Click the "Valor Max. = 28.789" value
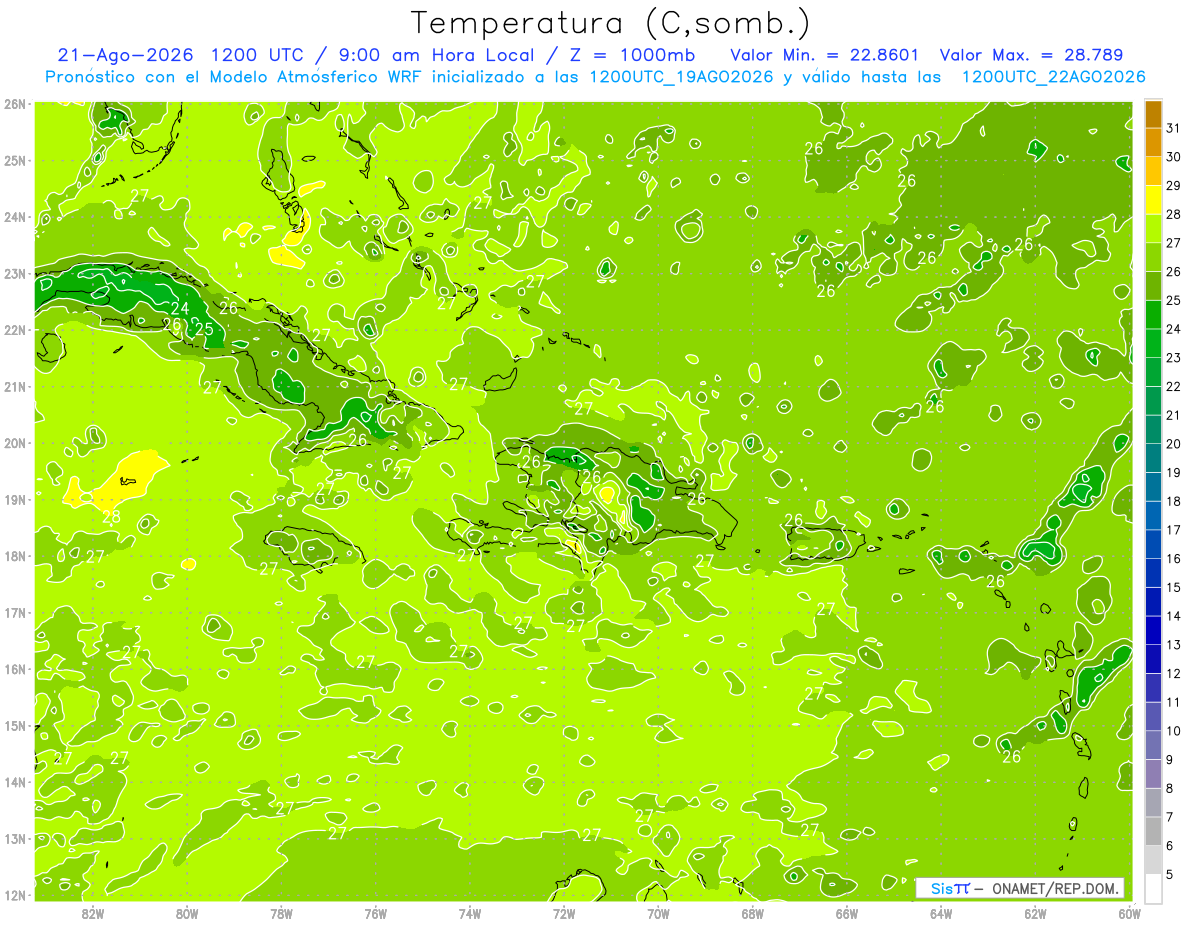The image size is (1200, 927). [1032, 55]
